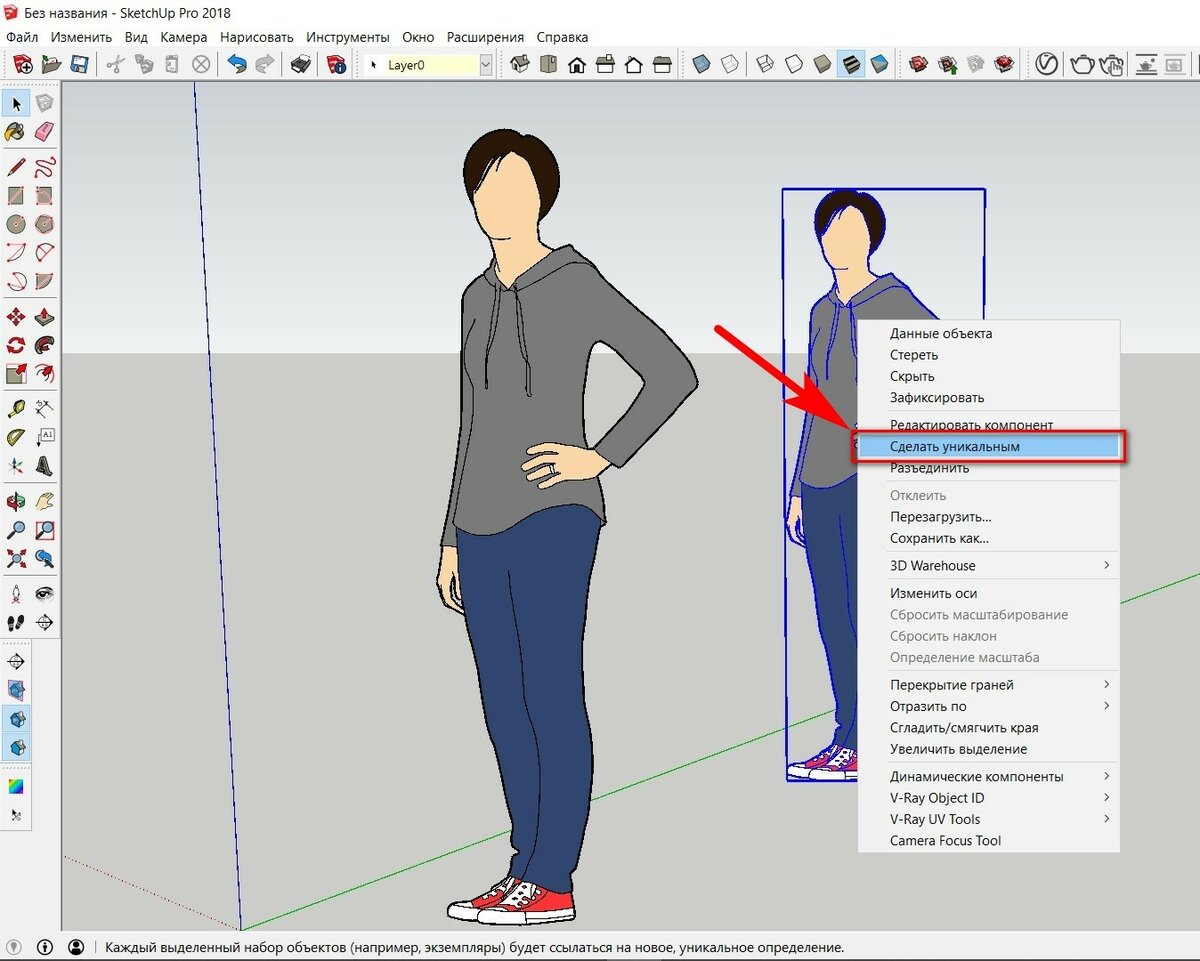Choose the Make Component tool
Viewport: 1200px width, 961px height.
[x=45, y=103]
